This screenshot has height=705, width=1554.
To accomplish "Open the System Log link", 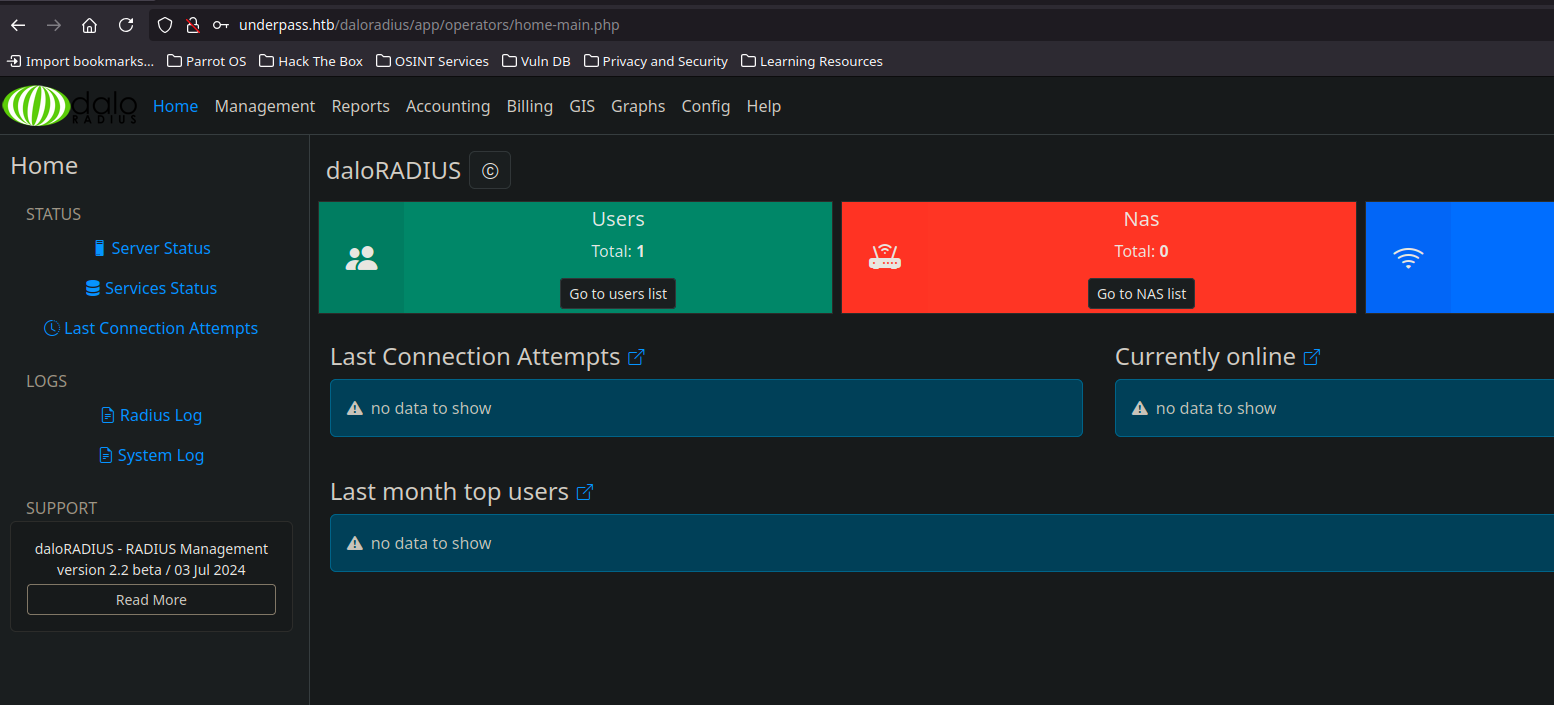I will pos(161,455).
